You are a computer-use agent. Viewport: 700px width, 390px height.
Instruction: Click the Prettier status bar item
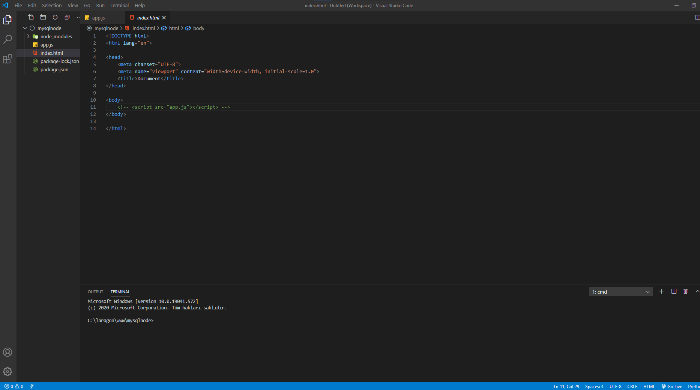[x=693, y=386]
